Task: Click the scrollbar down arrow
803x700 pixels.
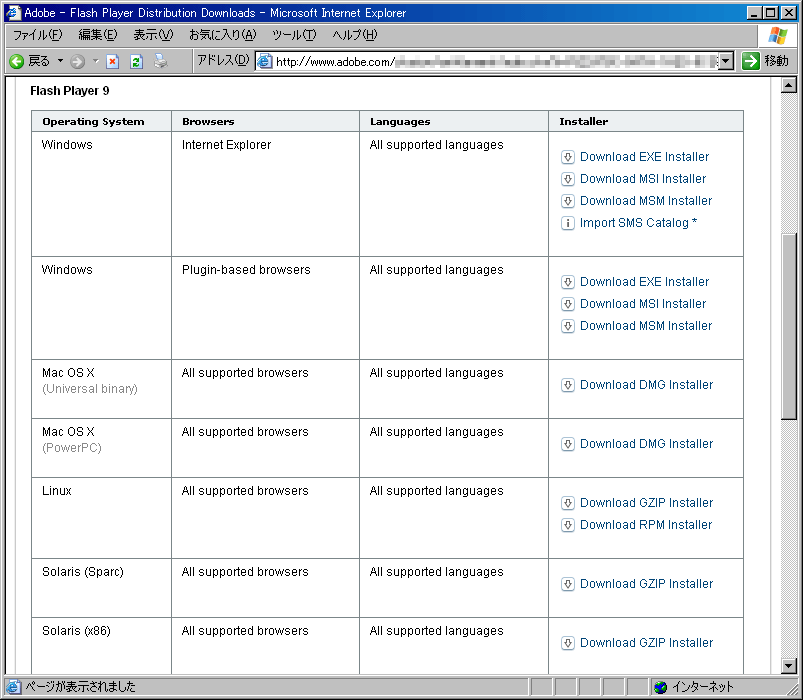Action: pyautogui.click(x=789, y=666)
